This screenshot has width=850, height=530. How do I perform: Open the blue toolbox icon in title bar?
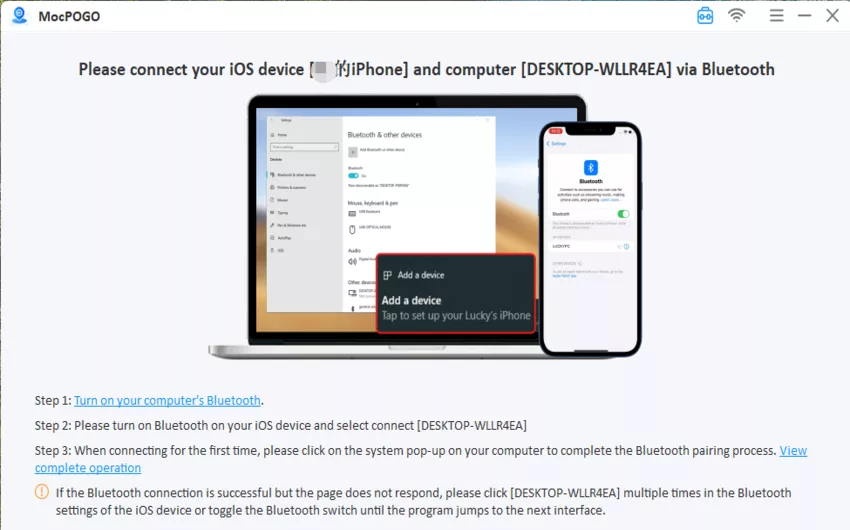[705, 16]
